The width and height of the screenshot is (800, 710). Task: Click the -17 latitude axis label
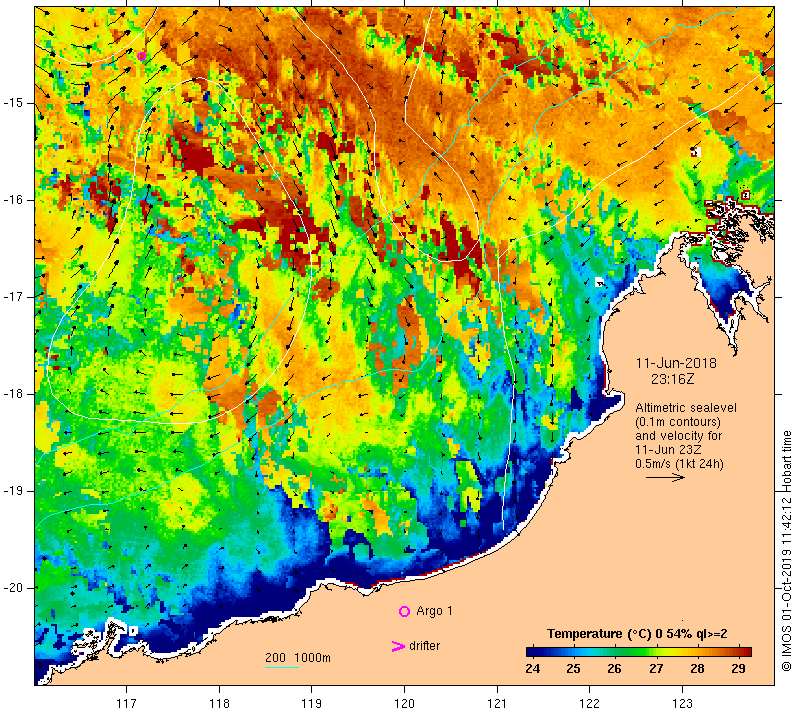click(13, 297)
